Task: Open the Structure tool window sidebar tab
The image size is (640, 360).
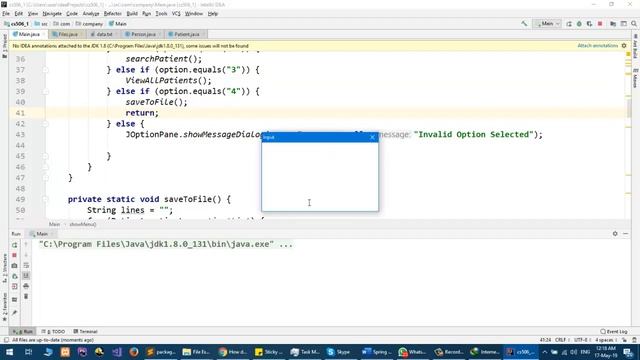Action: (4, 268)
